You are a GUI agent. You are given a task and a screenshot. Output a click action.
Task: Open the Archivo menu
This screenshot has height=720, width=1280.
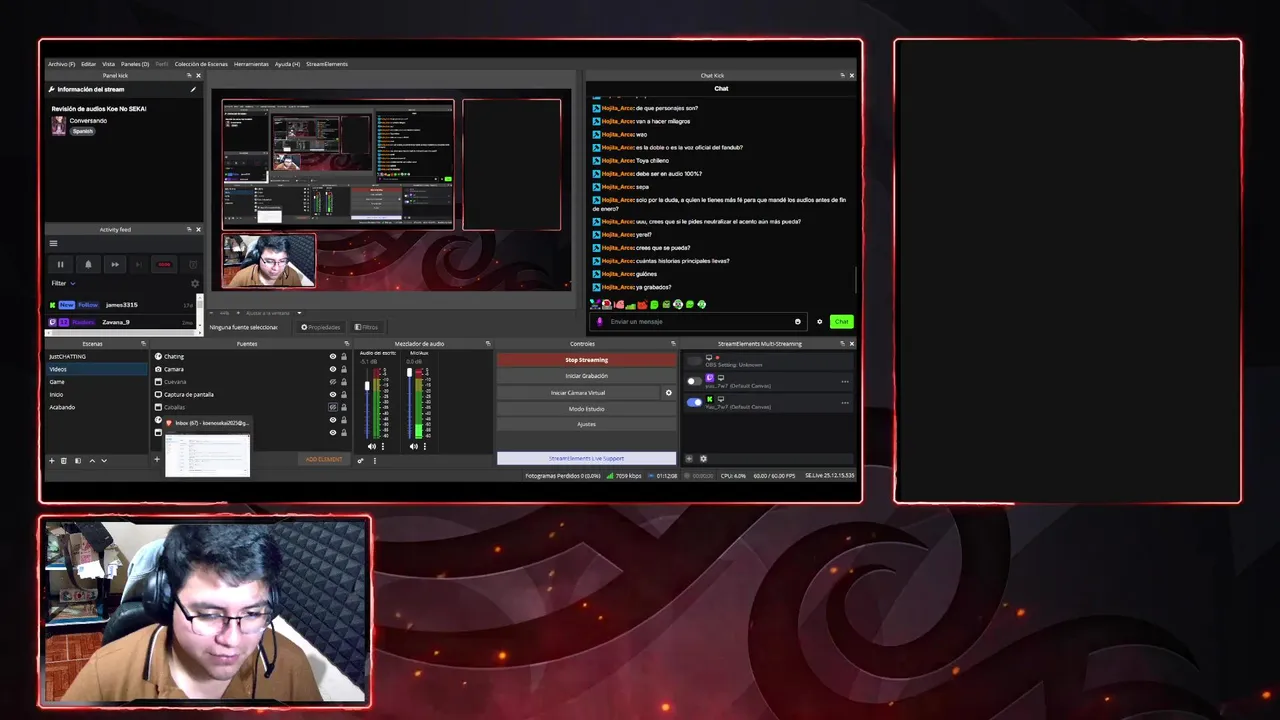coord(61,64)
